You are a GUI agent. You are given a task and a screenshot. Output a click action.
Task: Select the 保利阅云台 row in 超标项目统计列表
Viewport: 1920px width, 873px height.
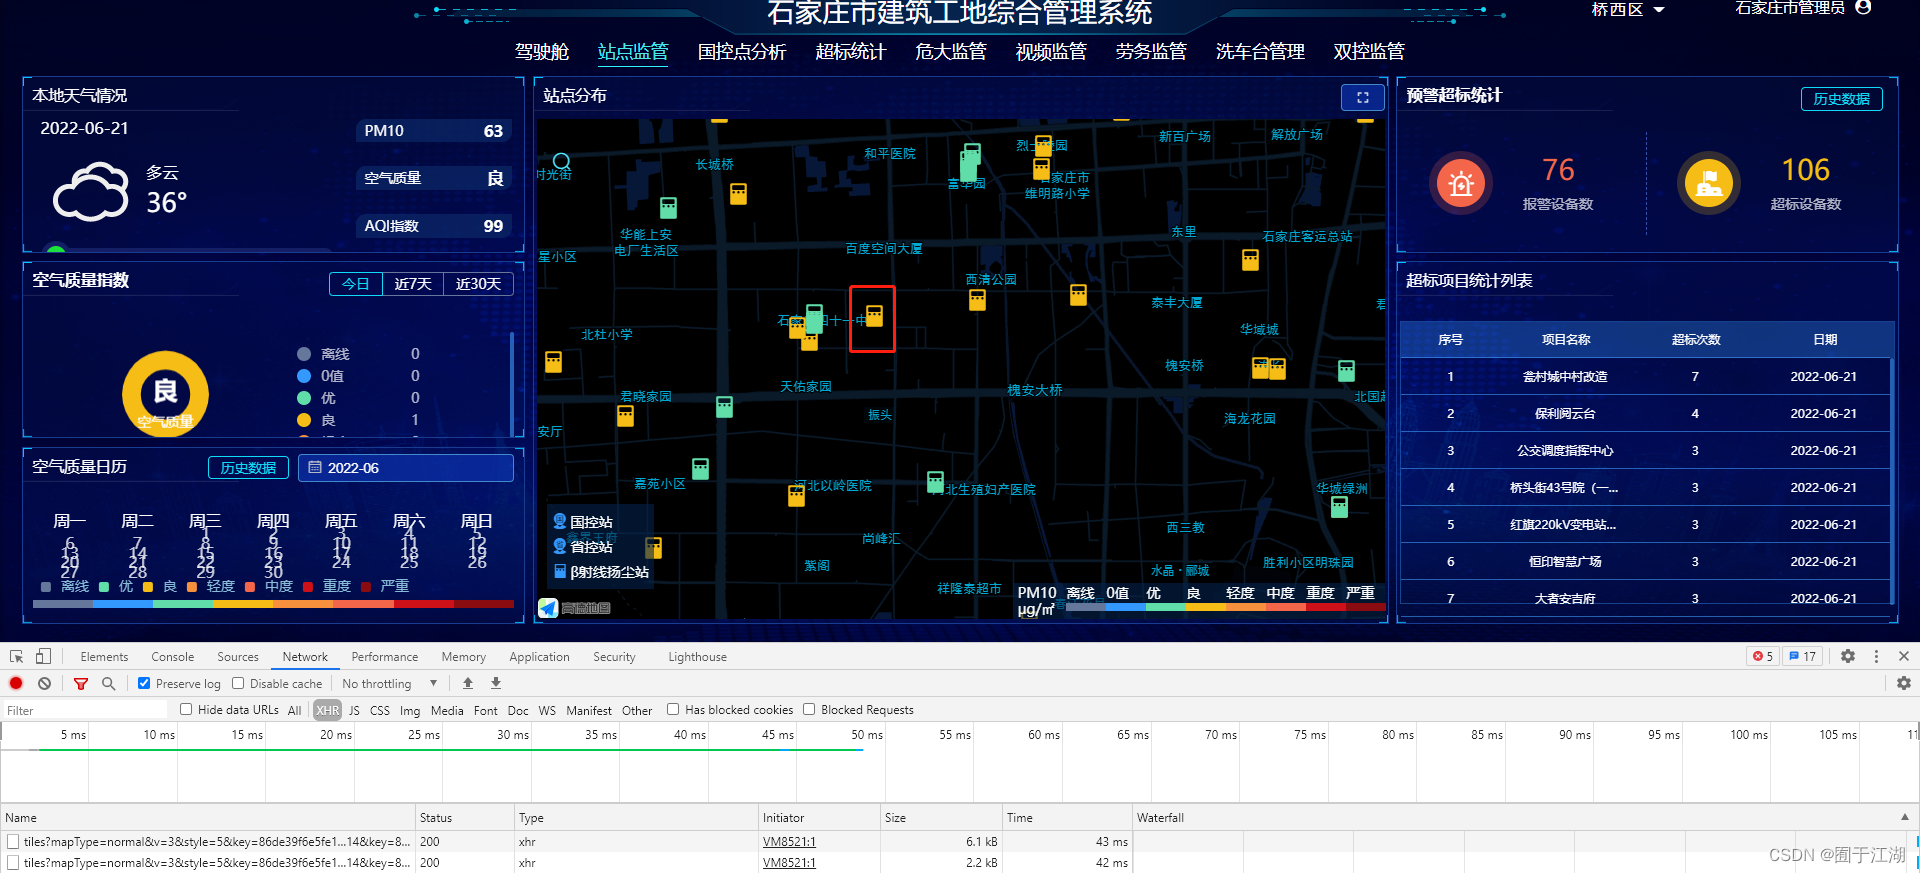coord(1646,414)
